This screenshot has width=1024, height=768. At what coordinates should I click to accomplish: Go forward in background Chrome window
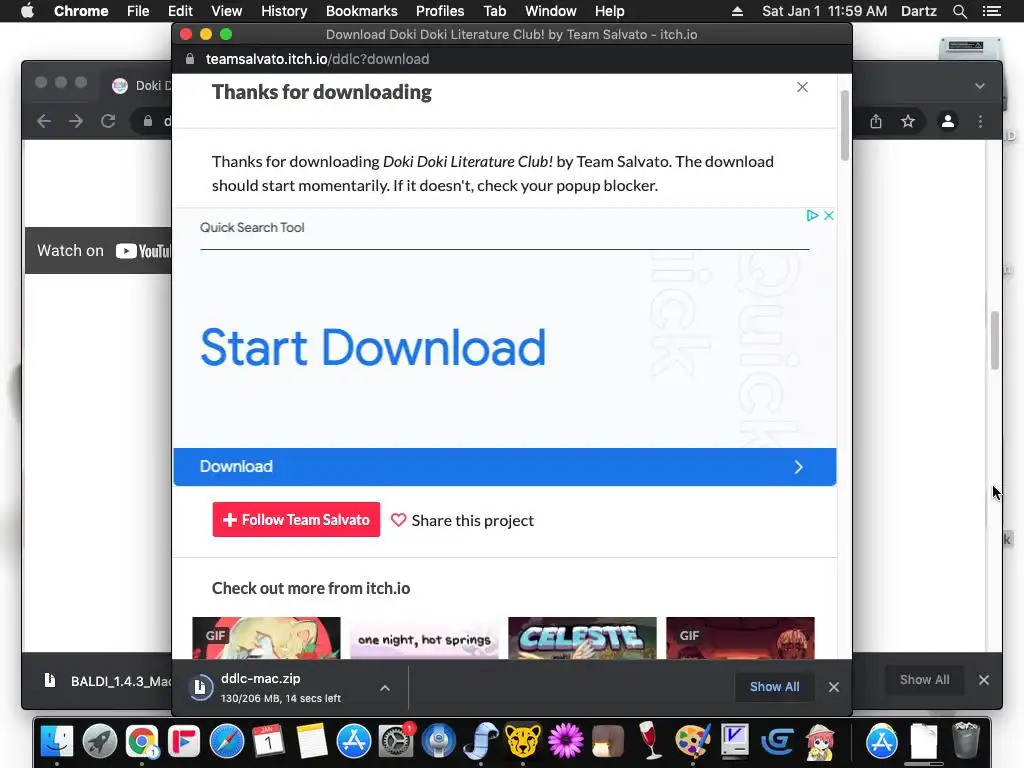76,121
